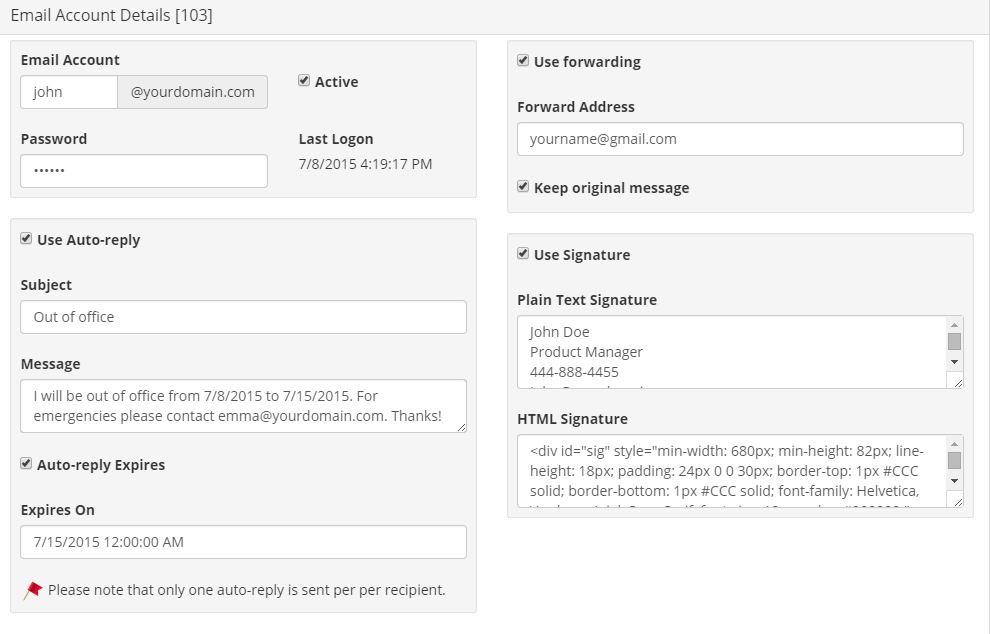
Task: Toggle the Use forwarding checkbox
Action: pos(523,61)
